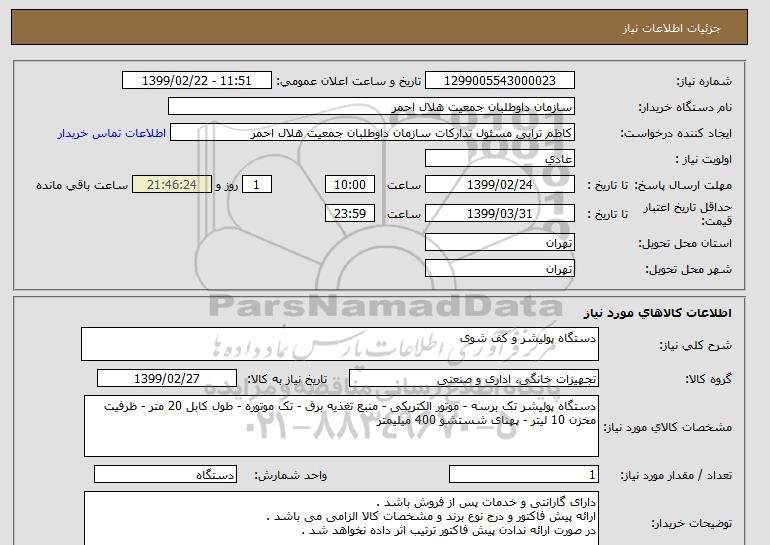This screenshot has height=545, width=770.
Task: Click the validity time field 23:59
Action: (x=350, y=214)
